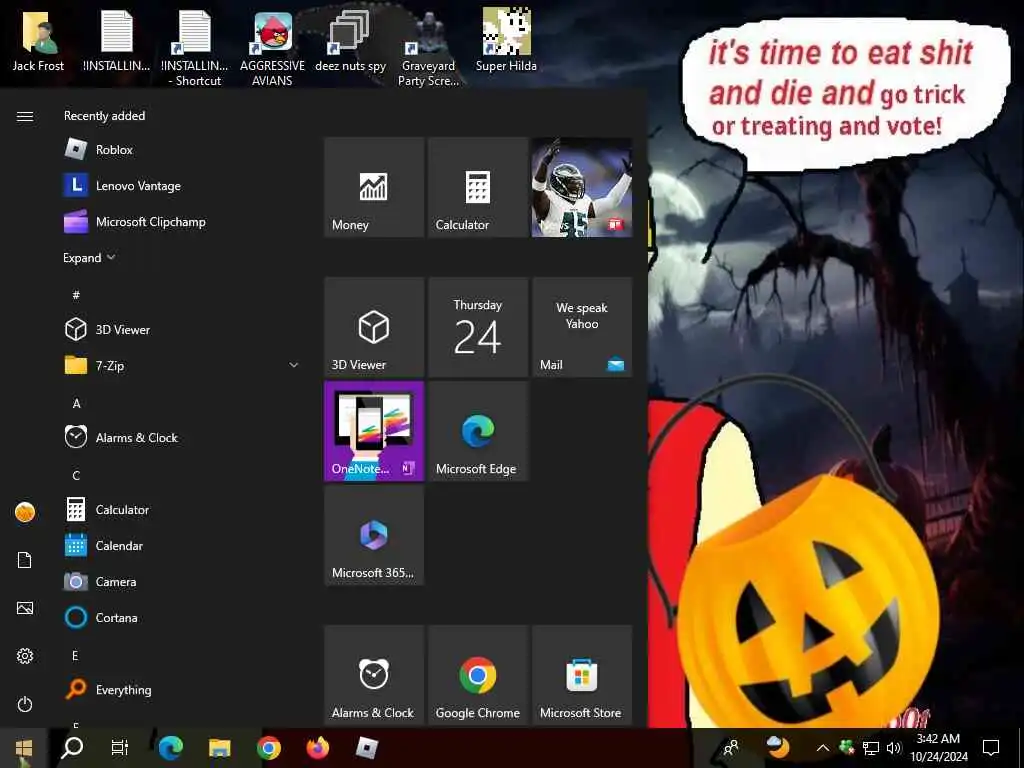Launch Roblox from Recently added
The height and width of the screenshot is (768, 1024).
tap(181, 150)
